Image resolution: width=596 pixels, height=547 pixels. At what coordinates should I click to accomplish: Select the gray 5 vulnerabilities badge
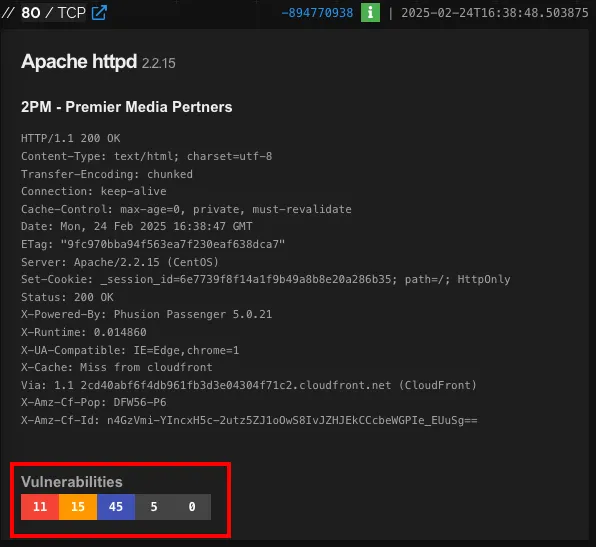[x=154, y=507]
